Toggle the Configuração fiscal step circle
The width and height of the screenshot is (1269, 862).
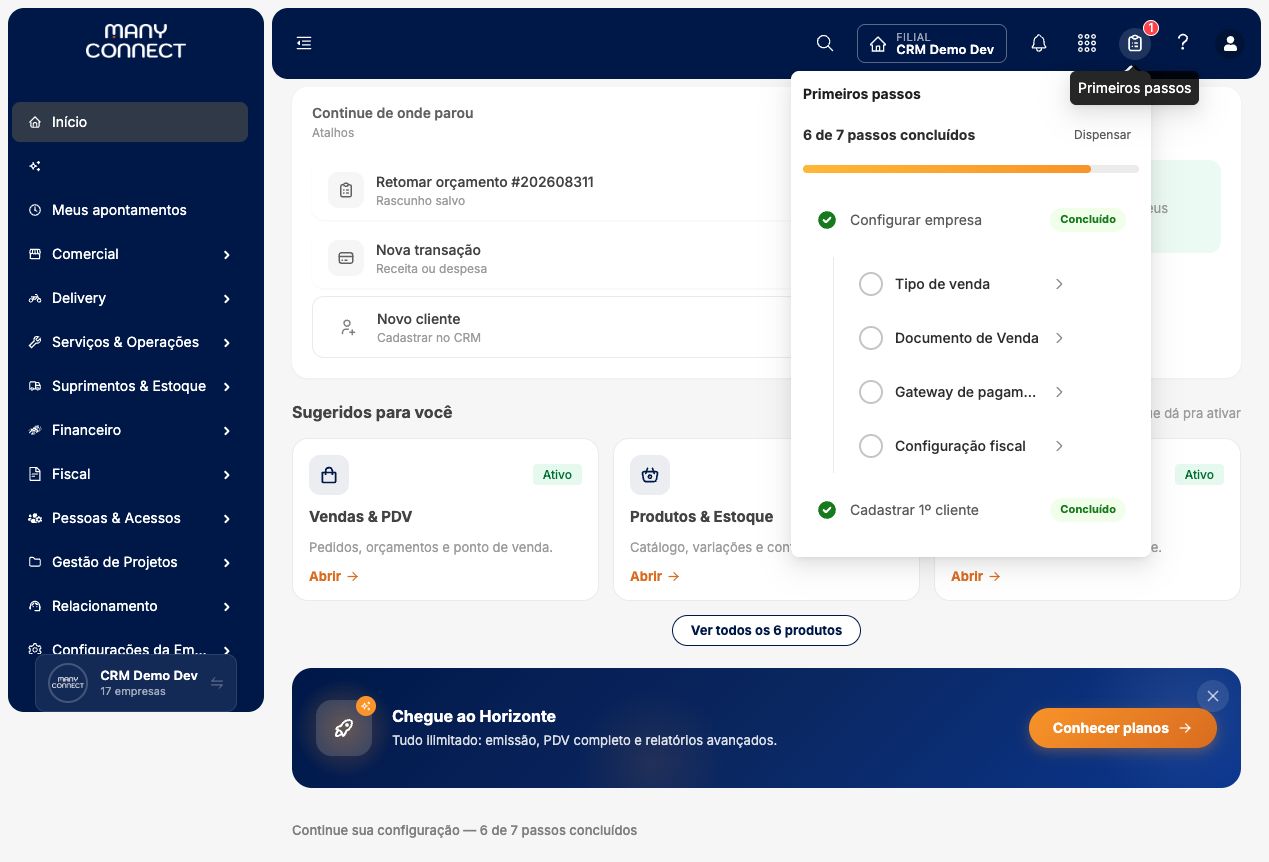(x=871, y=446)
